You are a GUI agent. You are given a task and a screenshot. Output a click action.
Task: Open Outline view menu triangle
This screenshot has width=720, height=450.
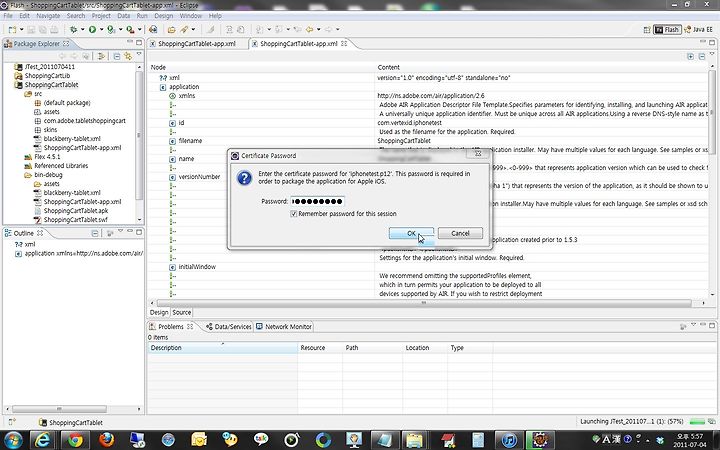click(x=120, y=231)
